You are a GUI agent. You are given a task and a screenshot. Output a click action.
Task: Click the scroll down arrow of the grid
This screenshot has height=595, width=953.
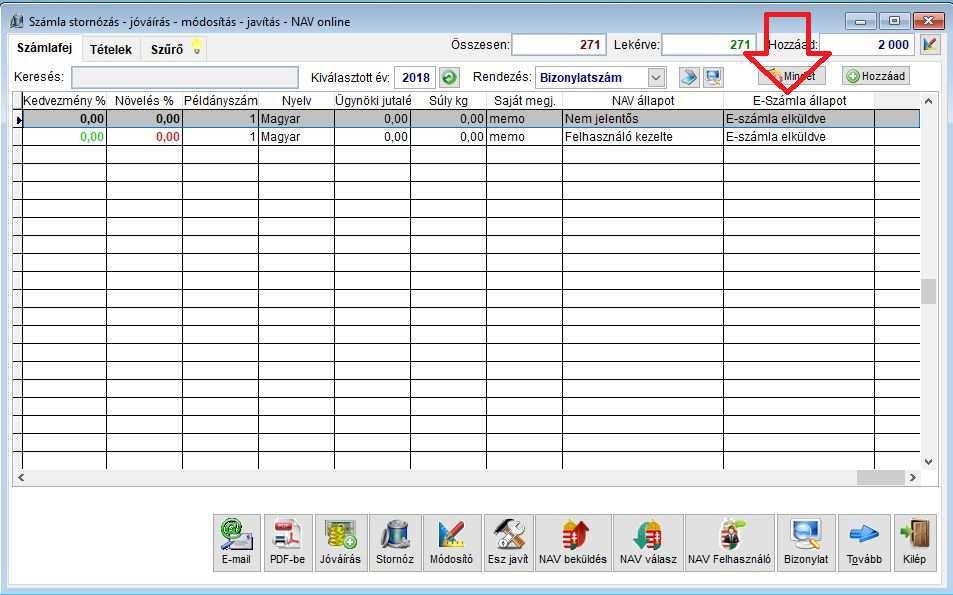pyautogui.click(x=928, y=462)
